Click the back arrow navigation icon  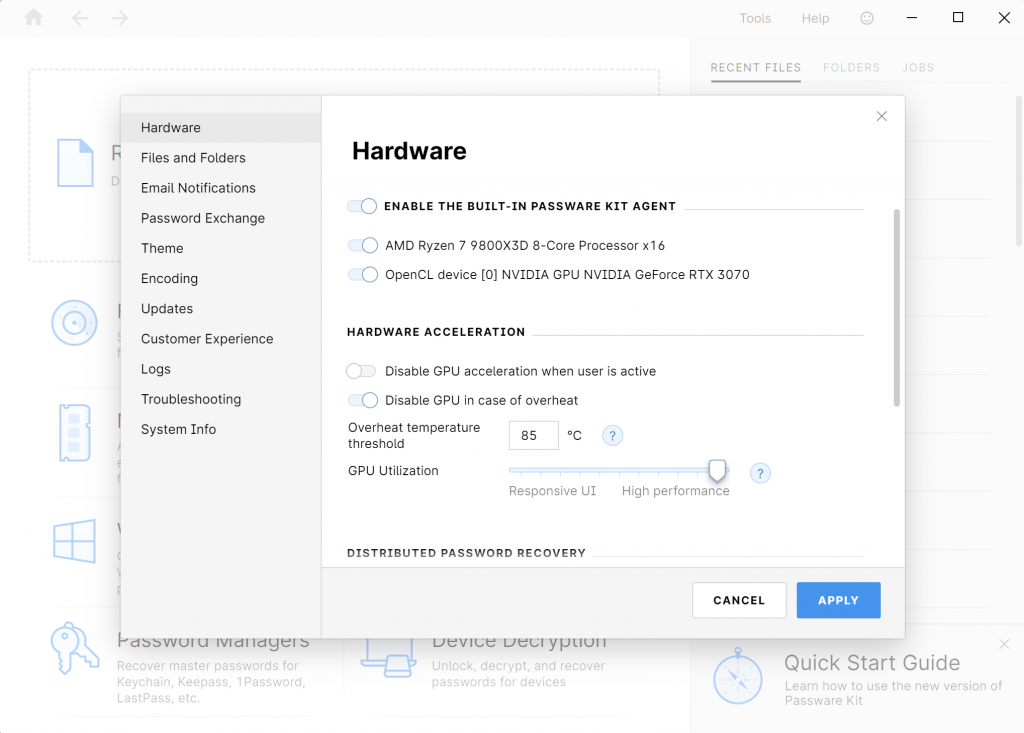point(80,18)
